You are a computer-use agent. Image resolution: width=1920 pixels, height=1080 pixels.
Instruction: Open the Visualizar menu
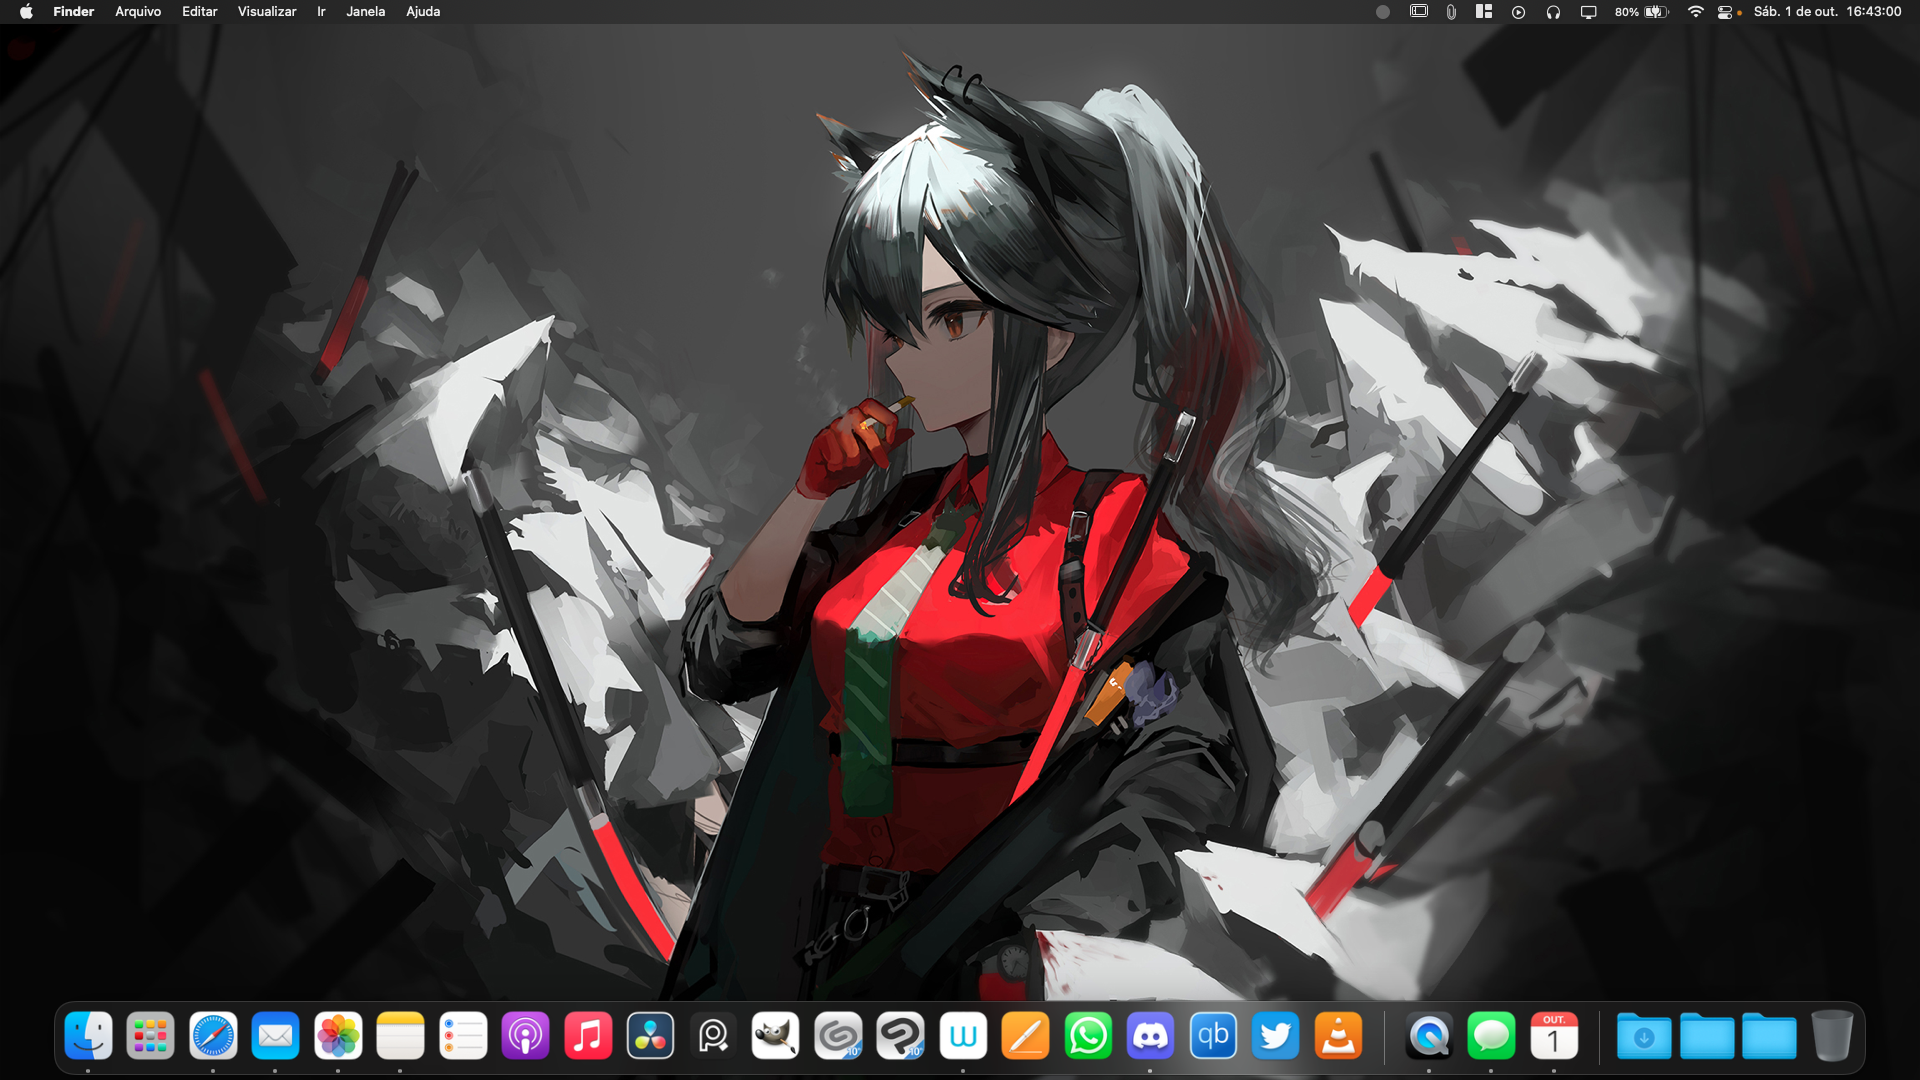tap(267, 12)
